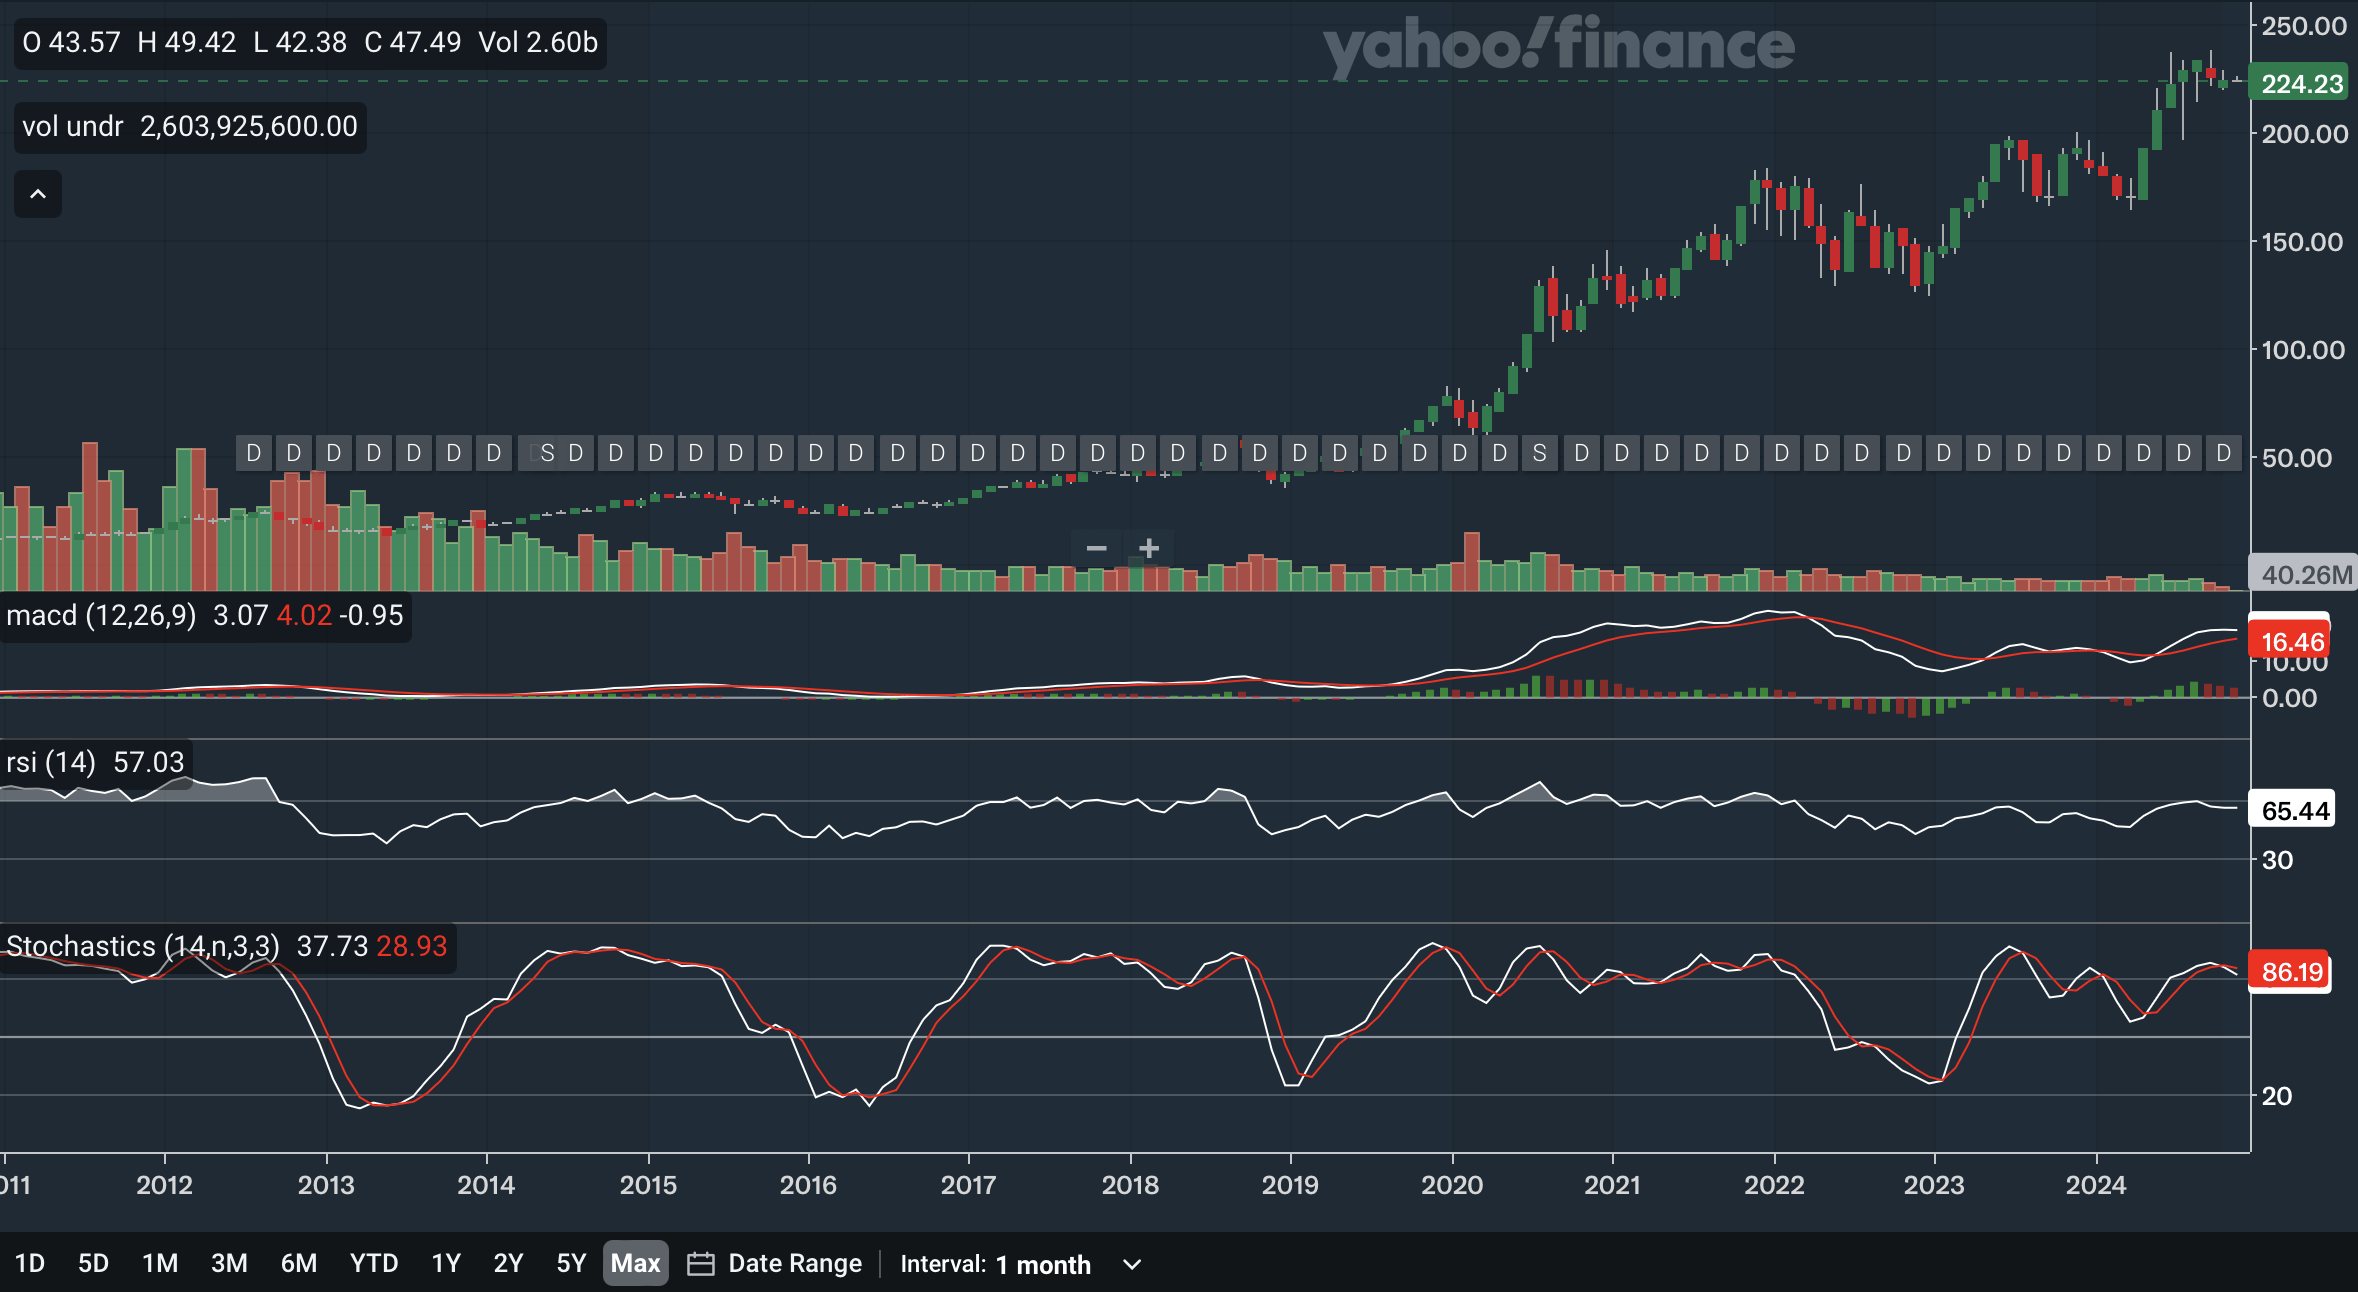Click the stock split S marker near 2014
Image resolution: width=2358 pixels, height=1292 pixels.
[547, 453]
